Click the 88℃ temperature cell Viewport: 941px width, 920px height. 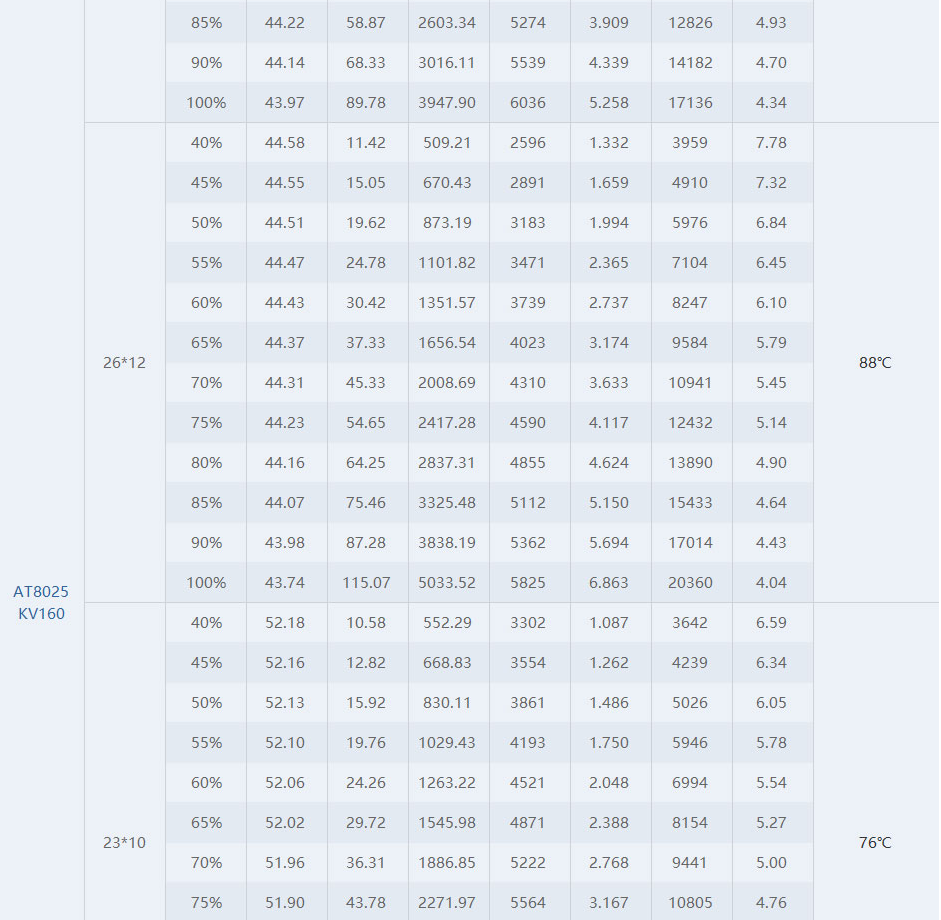click(x=875, y=362)
